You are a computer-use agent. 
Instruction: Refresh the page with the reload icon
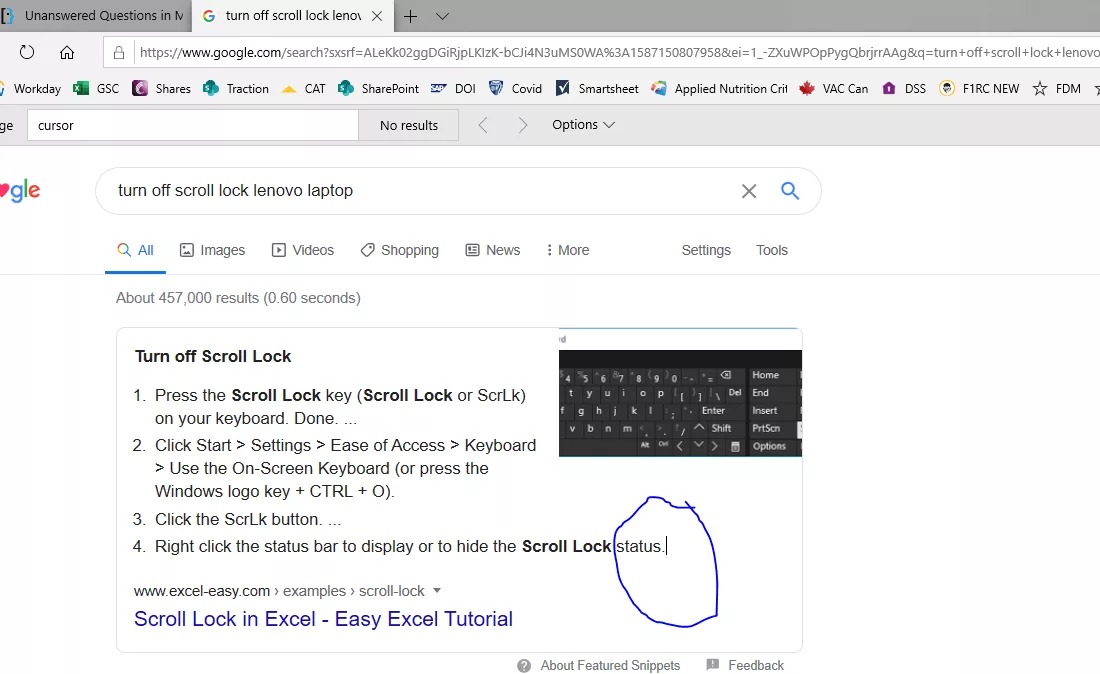coord(27,52)
